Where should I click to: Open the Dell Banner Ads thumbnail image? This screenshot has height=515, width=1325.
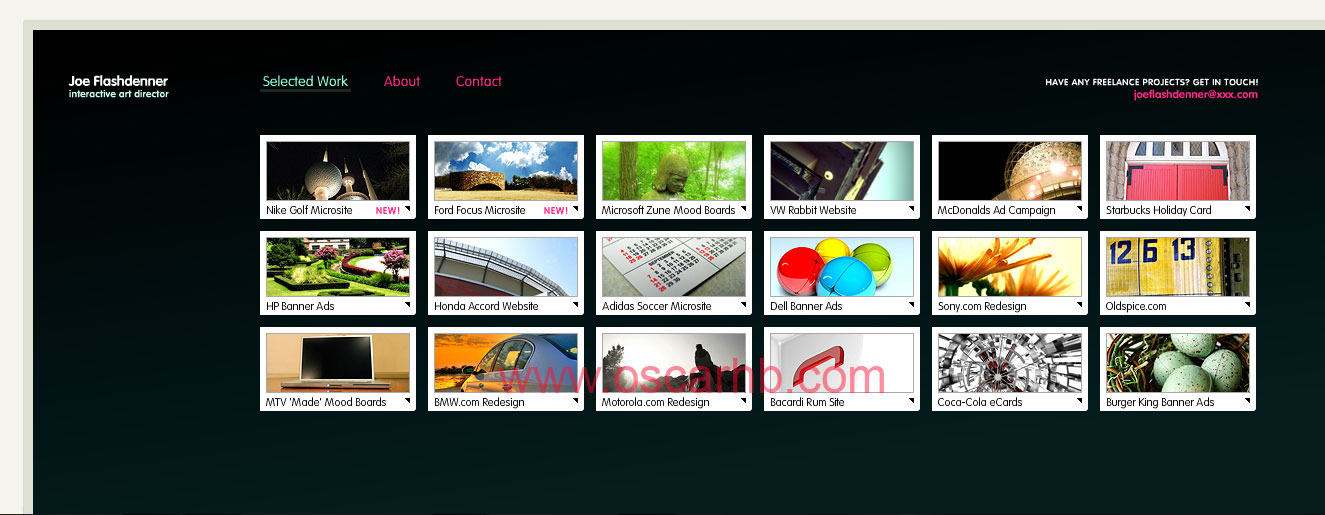(842, 267)
